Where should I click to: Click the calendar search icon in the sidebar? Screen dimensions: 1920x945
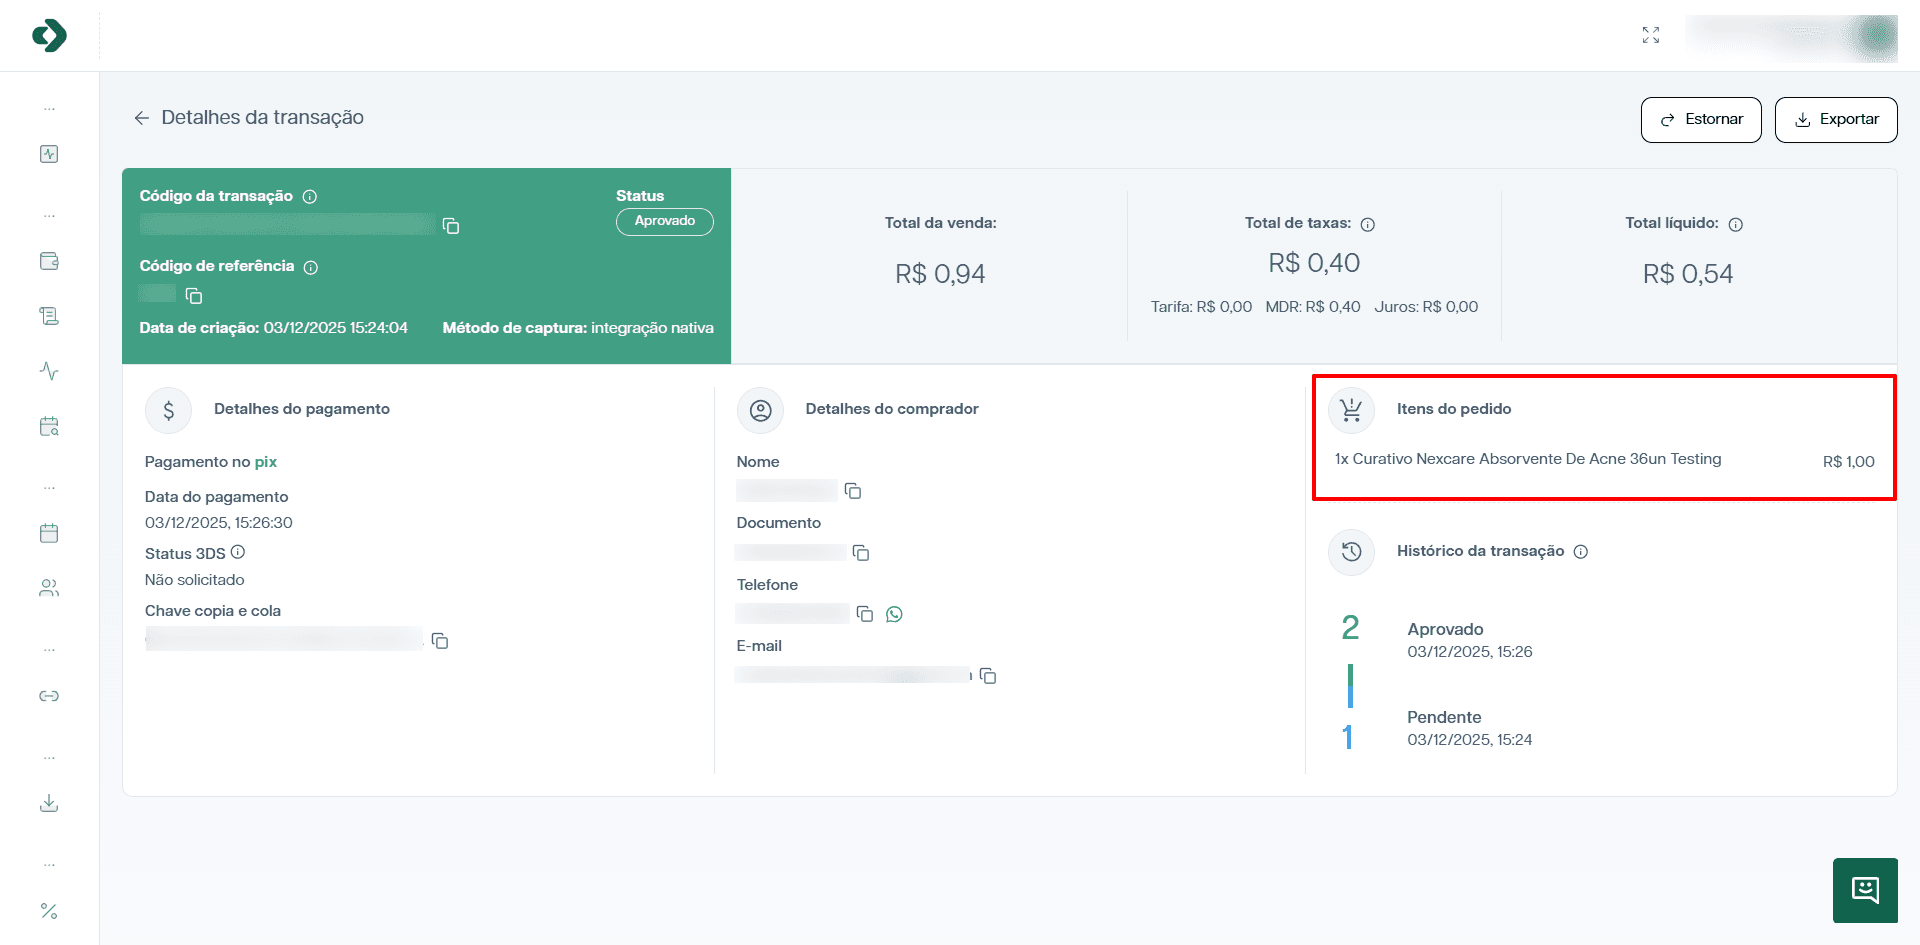click(49, 426)
